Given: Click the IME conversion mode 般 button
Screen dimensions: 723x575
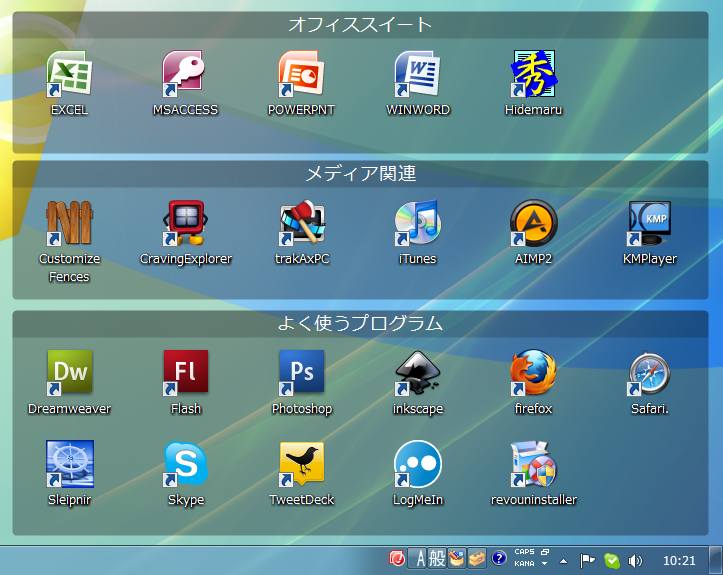Looking at the screenshot, I should (437, 559).
